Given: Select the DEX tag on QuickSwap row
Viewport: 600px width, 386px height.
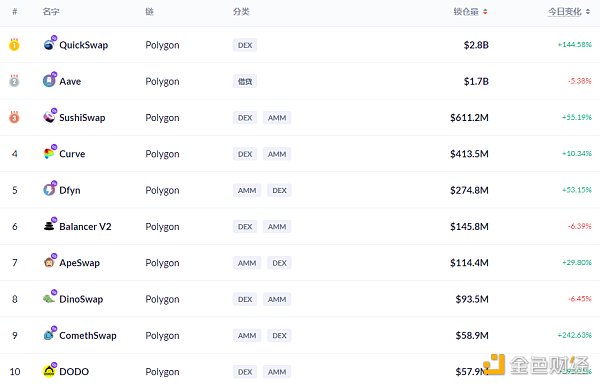Looking at the screenshot, I should coord(245,45).
